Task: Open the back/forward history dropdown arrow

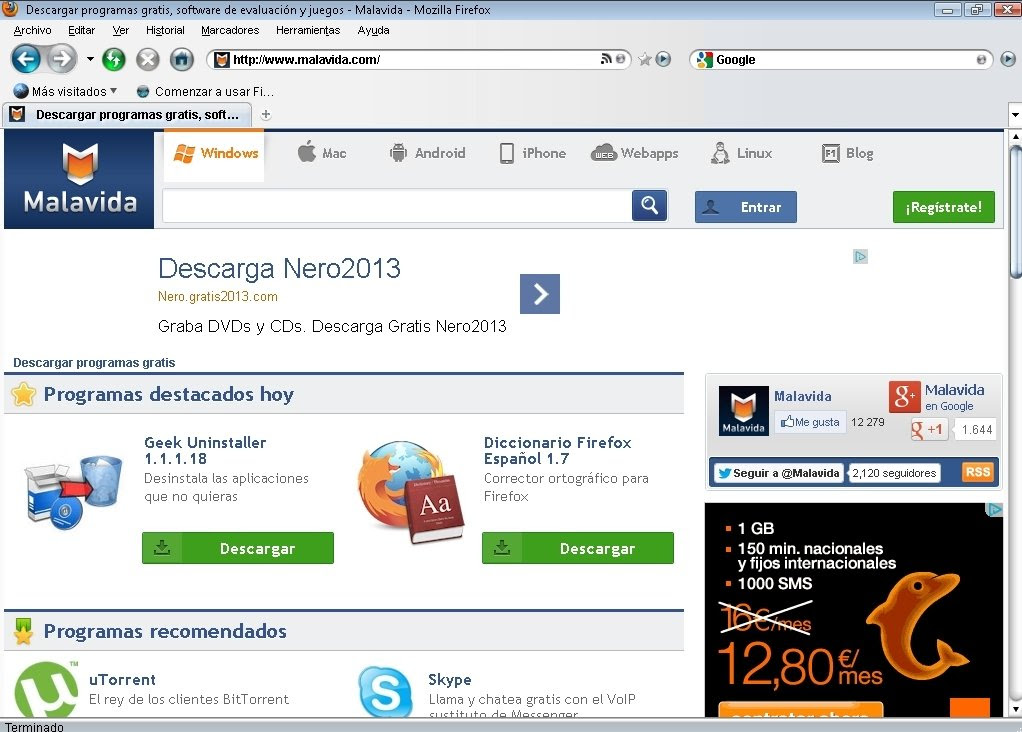Action: pos(90,59)
